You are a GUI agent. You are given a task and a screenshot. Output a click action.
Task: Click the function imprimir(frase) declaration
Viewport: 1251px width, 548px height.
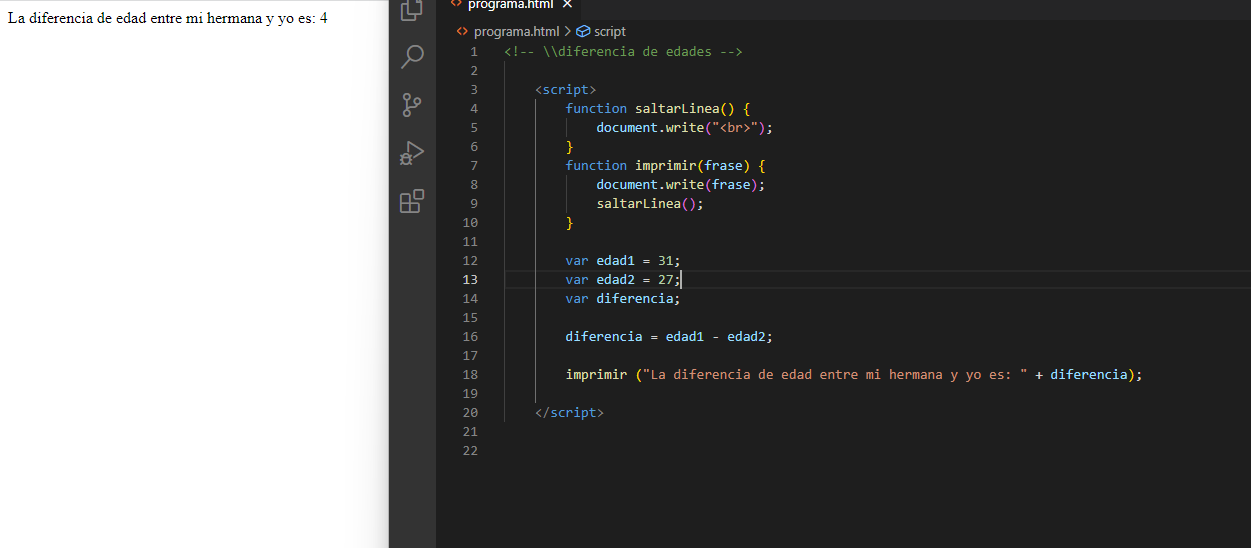tap(665, 165)
